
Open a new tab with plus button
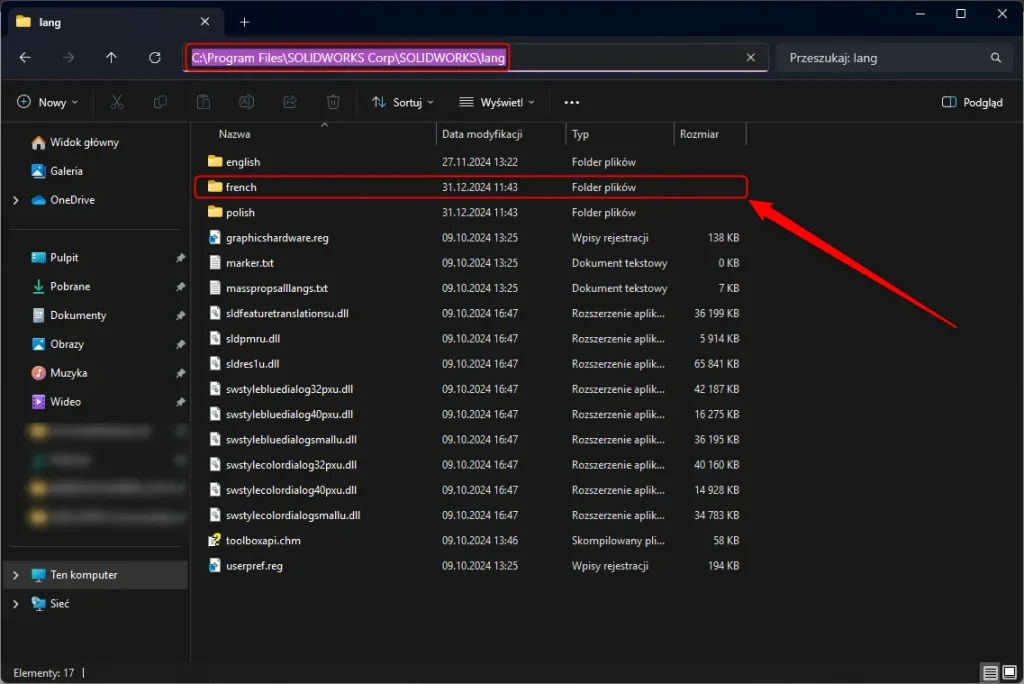coord(244,22)
